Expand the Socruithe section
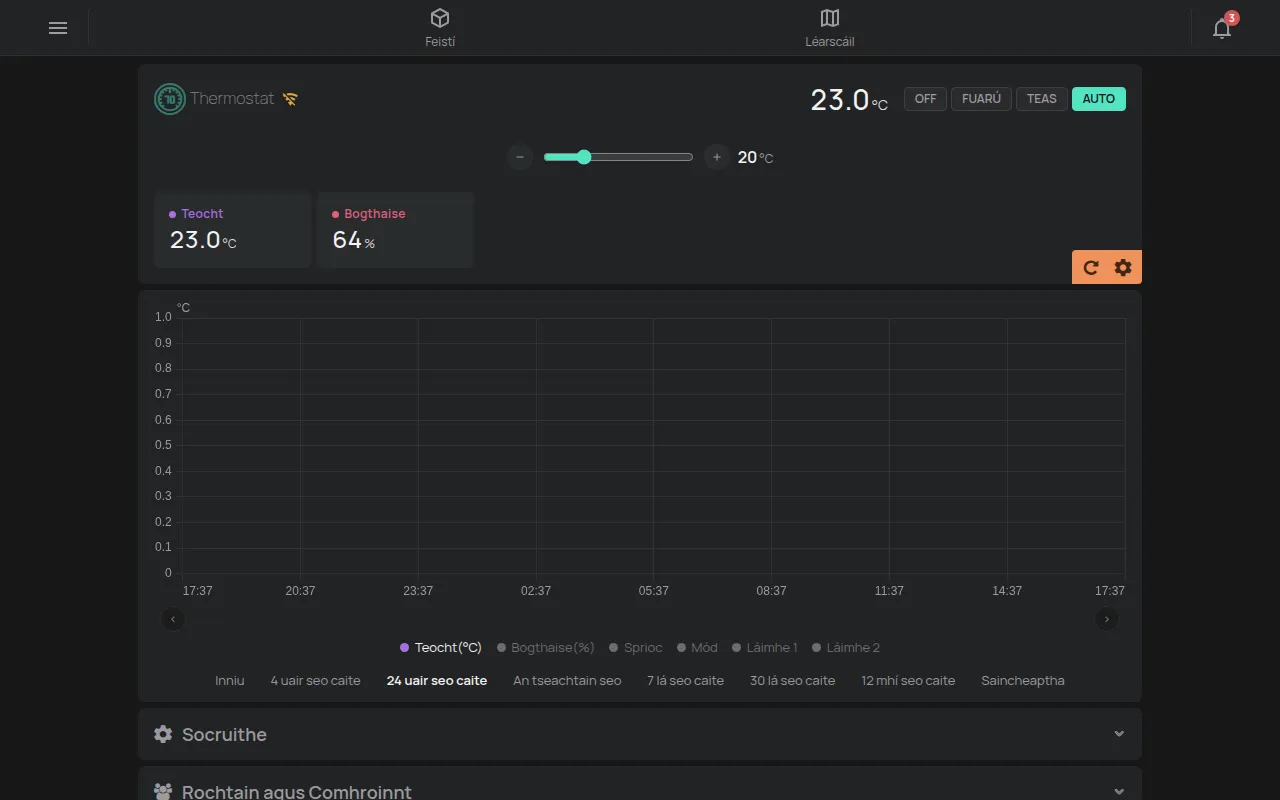Screen dimensions: 1280x800 tap(640, 734)
